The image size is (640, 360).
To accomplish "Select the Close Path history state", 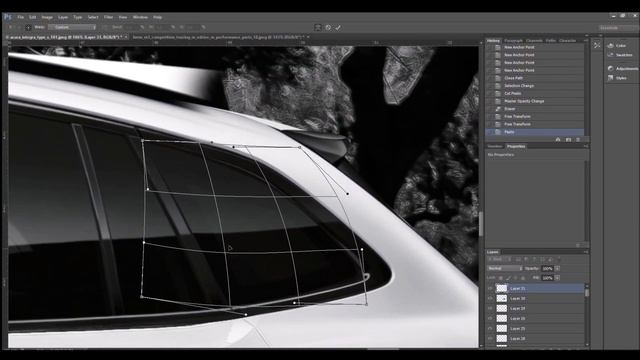I will [x=535, y=78].
